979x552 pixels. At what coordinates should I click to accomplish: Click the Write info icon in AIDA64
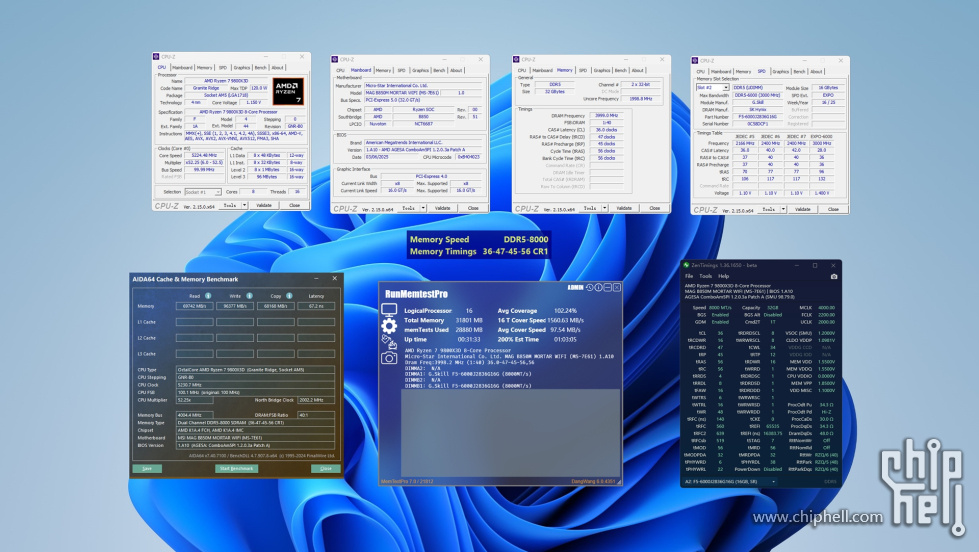[249, 295]
